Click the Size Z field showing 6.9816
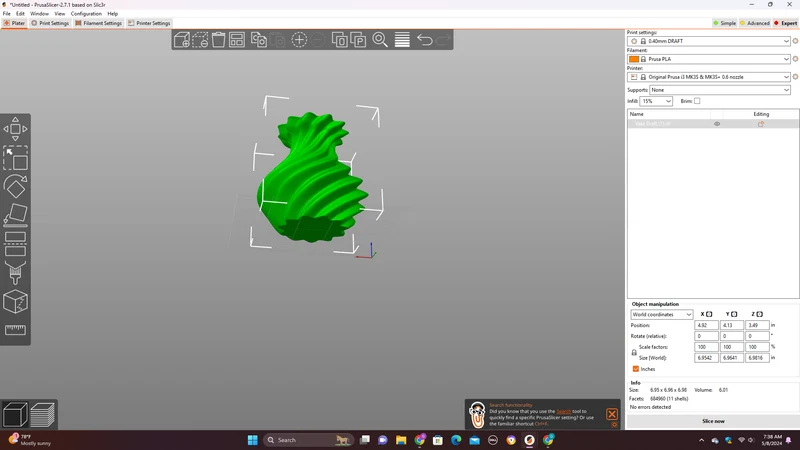Screen dimensions: 800x450 (757, 358)
